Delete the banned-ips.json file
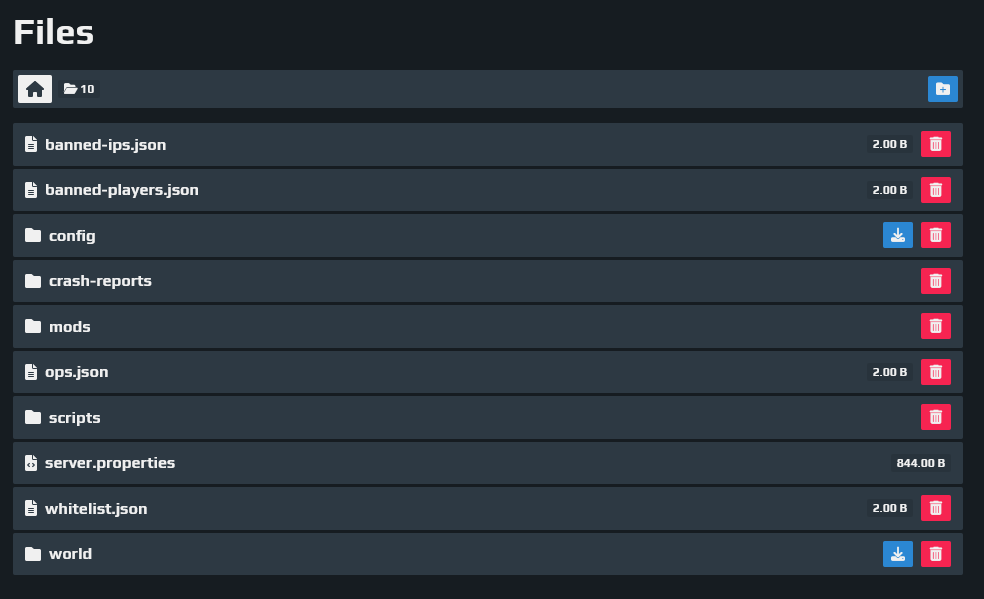Viewport: 984px width, 599px height. point(936,144)
